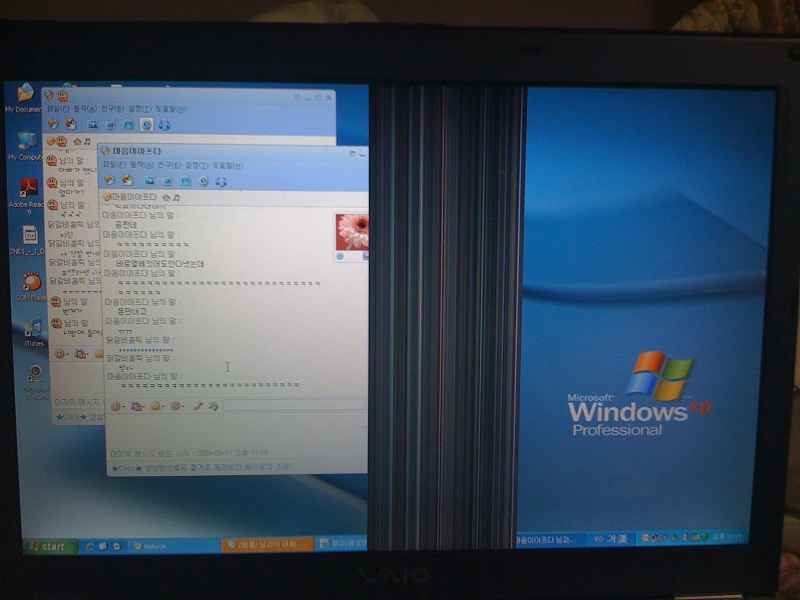Click the invite-friend icon in the back chat toolbar
Image resolution: width=800 pixels, height=600 pixels.
point(53,123)
